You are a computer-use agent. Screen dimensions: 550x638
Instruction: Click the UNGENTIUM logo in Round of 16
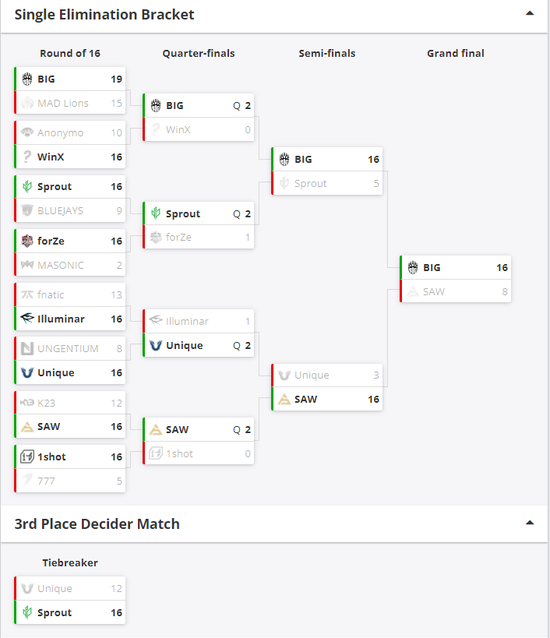[27, 349]
